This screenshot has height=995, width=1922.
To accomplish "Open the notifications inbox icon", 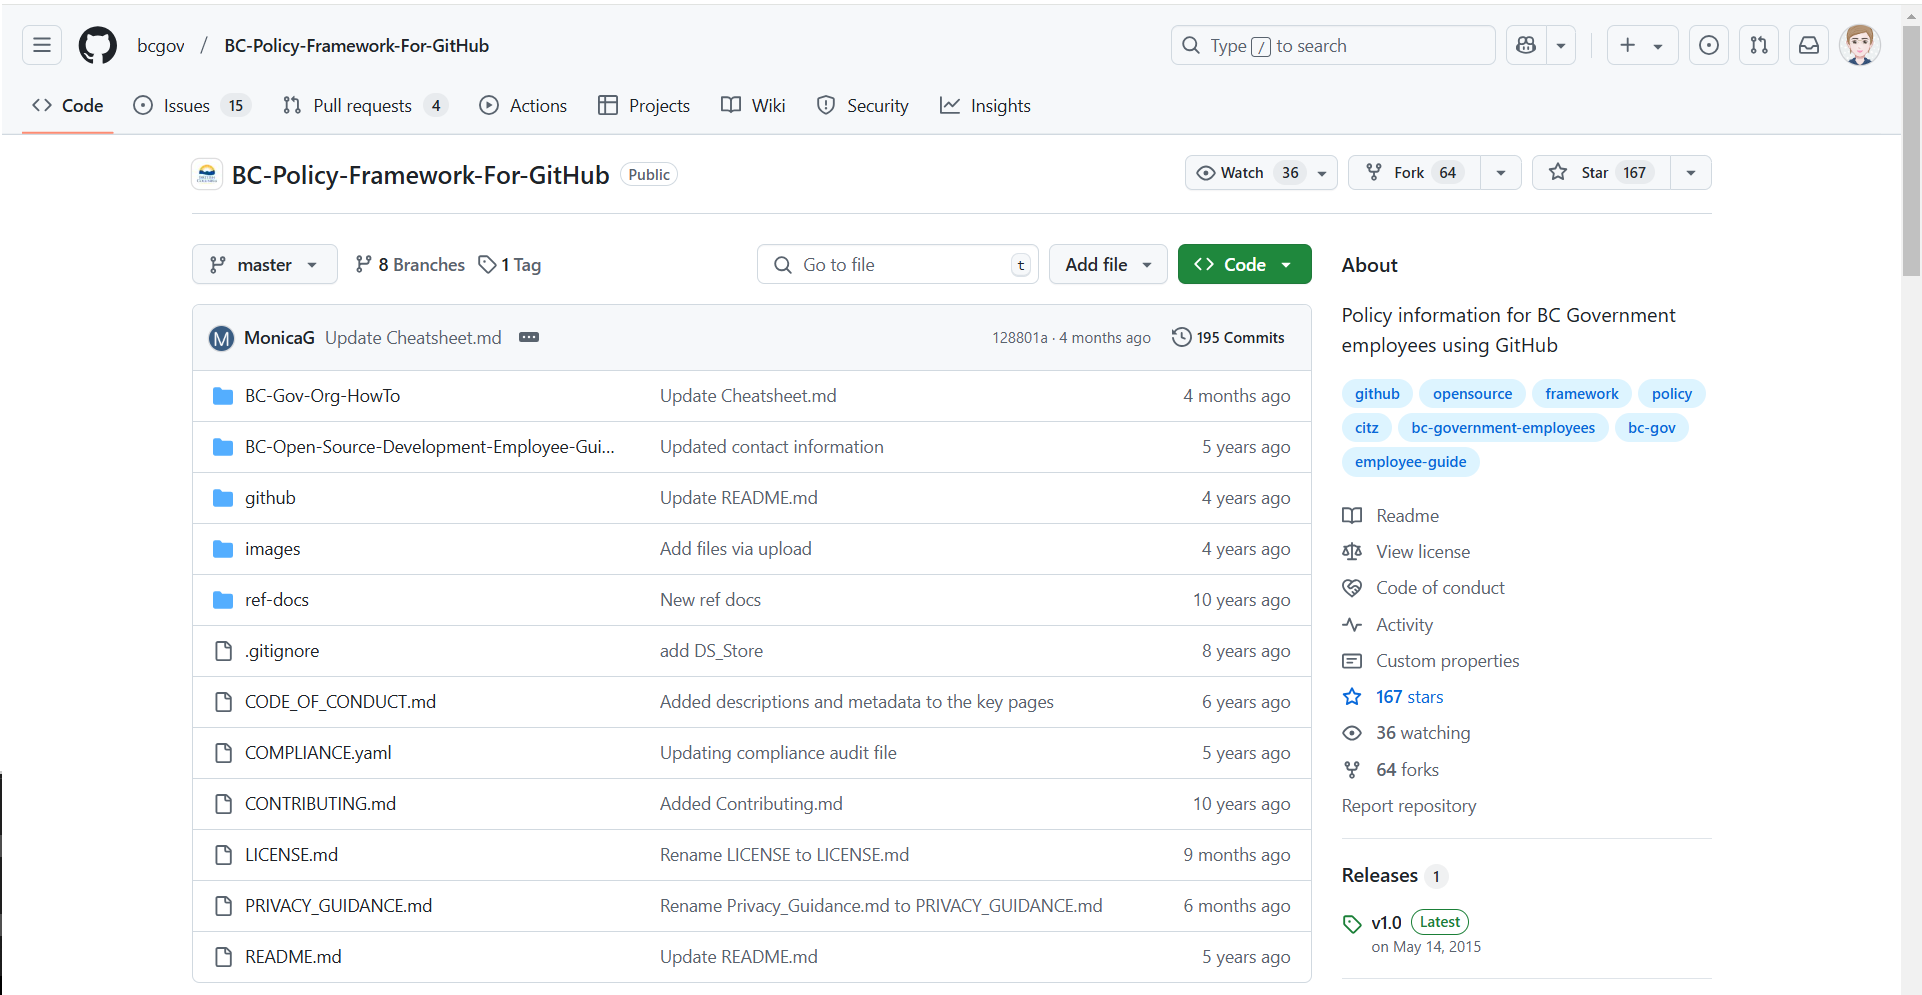I will pos(1809,45).
